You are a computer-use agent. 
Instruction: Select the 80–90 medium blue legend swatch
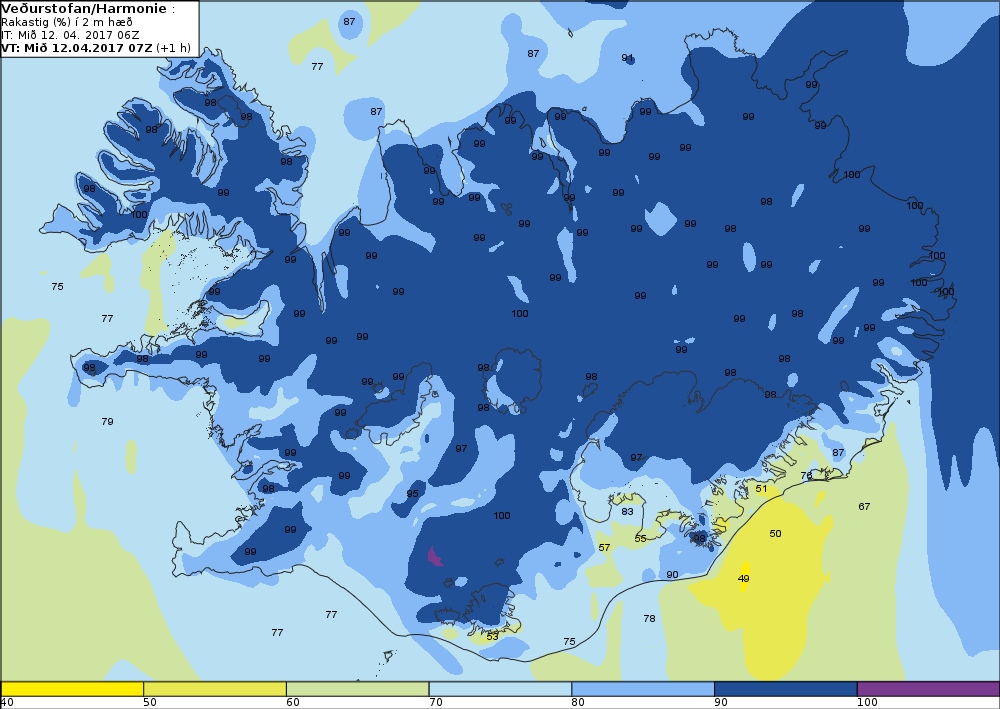click(x=643, y=689)
